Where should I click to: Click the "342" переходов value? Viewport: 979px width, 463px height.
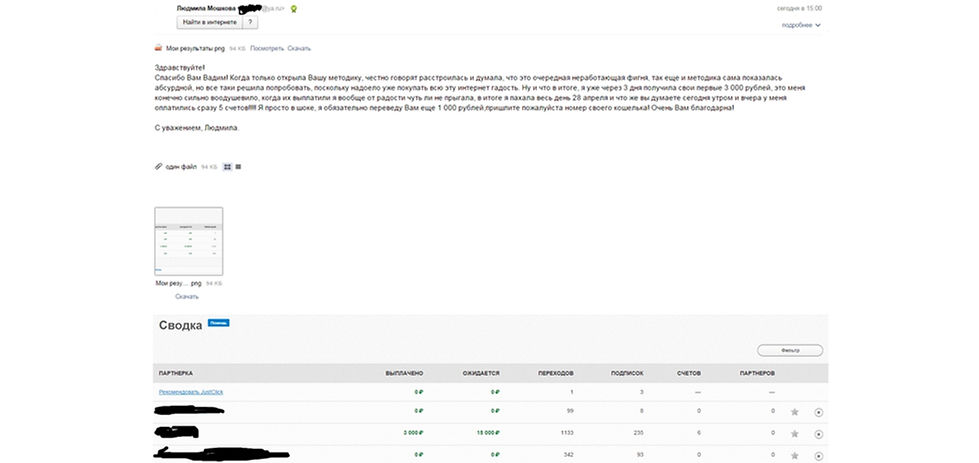(x=569, y=455)
